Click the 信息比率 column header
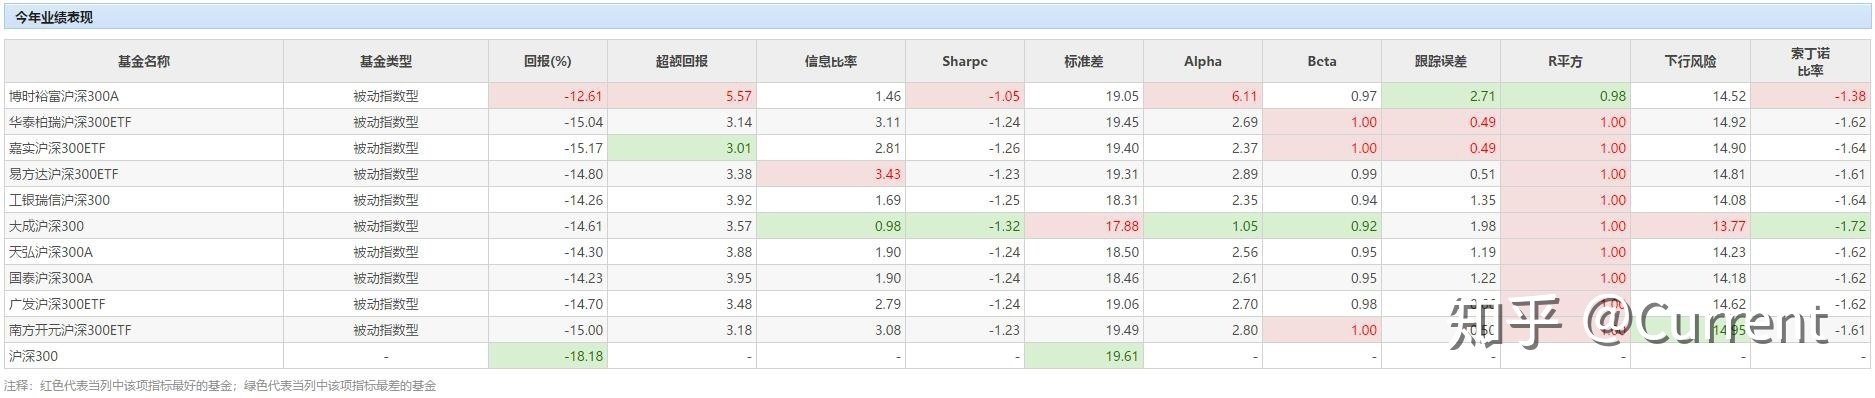Image resolution: width=1875 pixels, height=398 pixels. (831, 61)
